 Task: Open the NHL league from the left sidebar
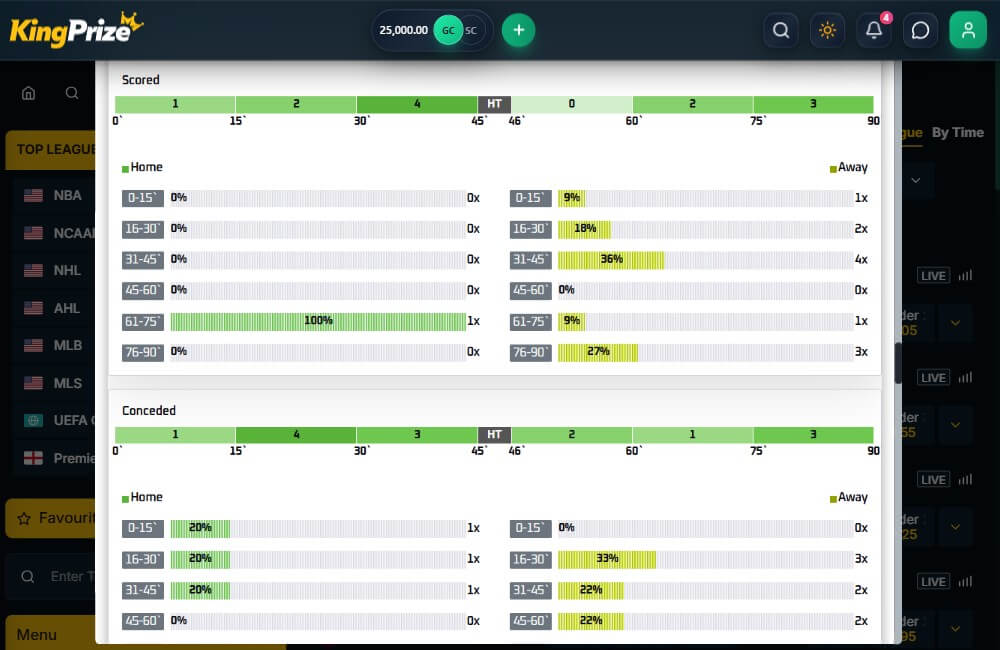[60, 270]
